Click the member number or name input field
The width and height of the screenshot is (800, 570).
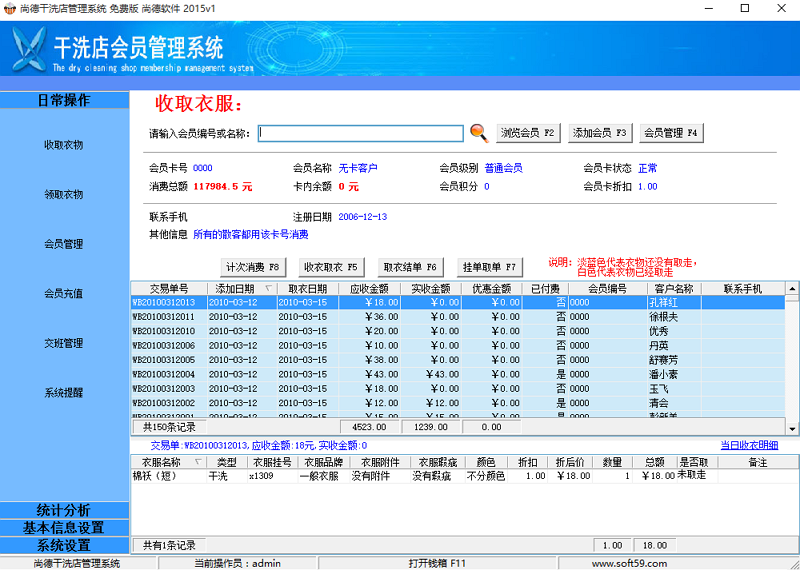click(360, 133)
